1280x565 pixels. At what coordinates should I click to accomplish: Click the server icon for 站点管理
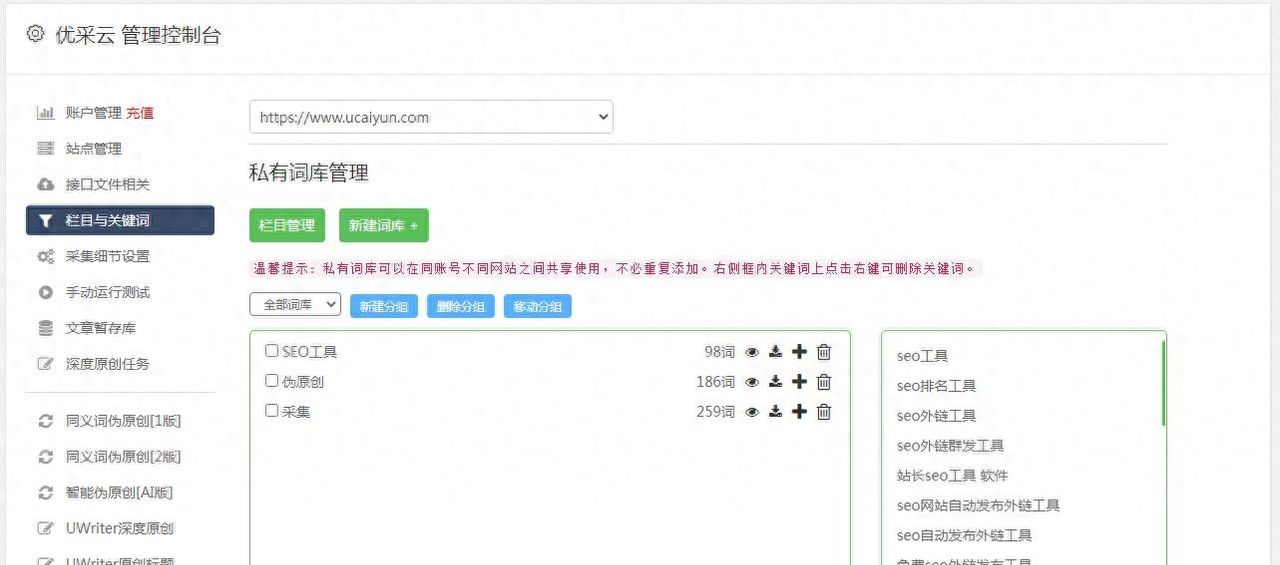pos(45,149)
